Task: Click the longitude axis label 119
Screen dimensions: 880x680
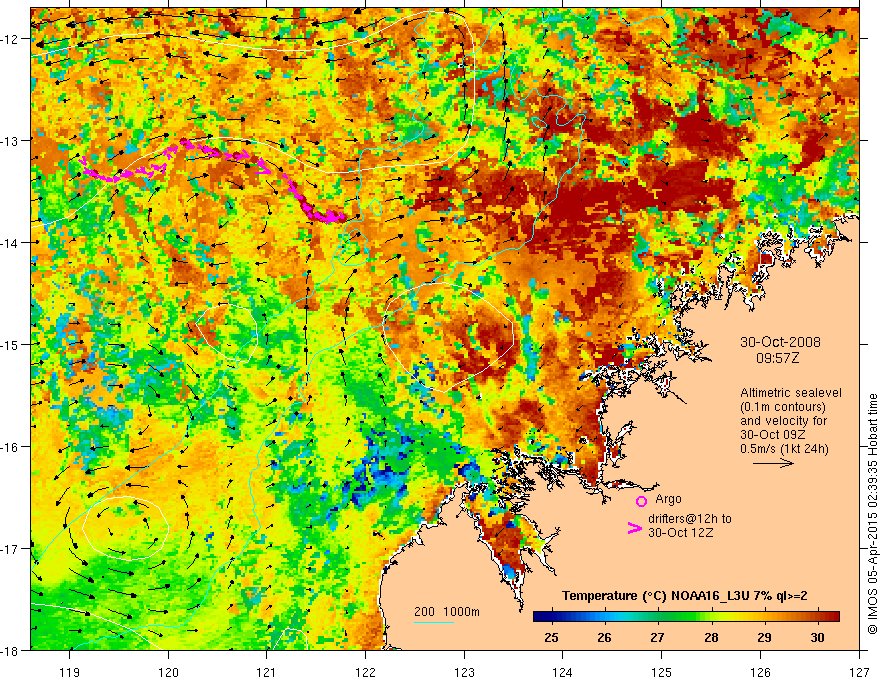Action: click(x=70, y=672)
